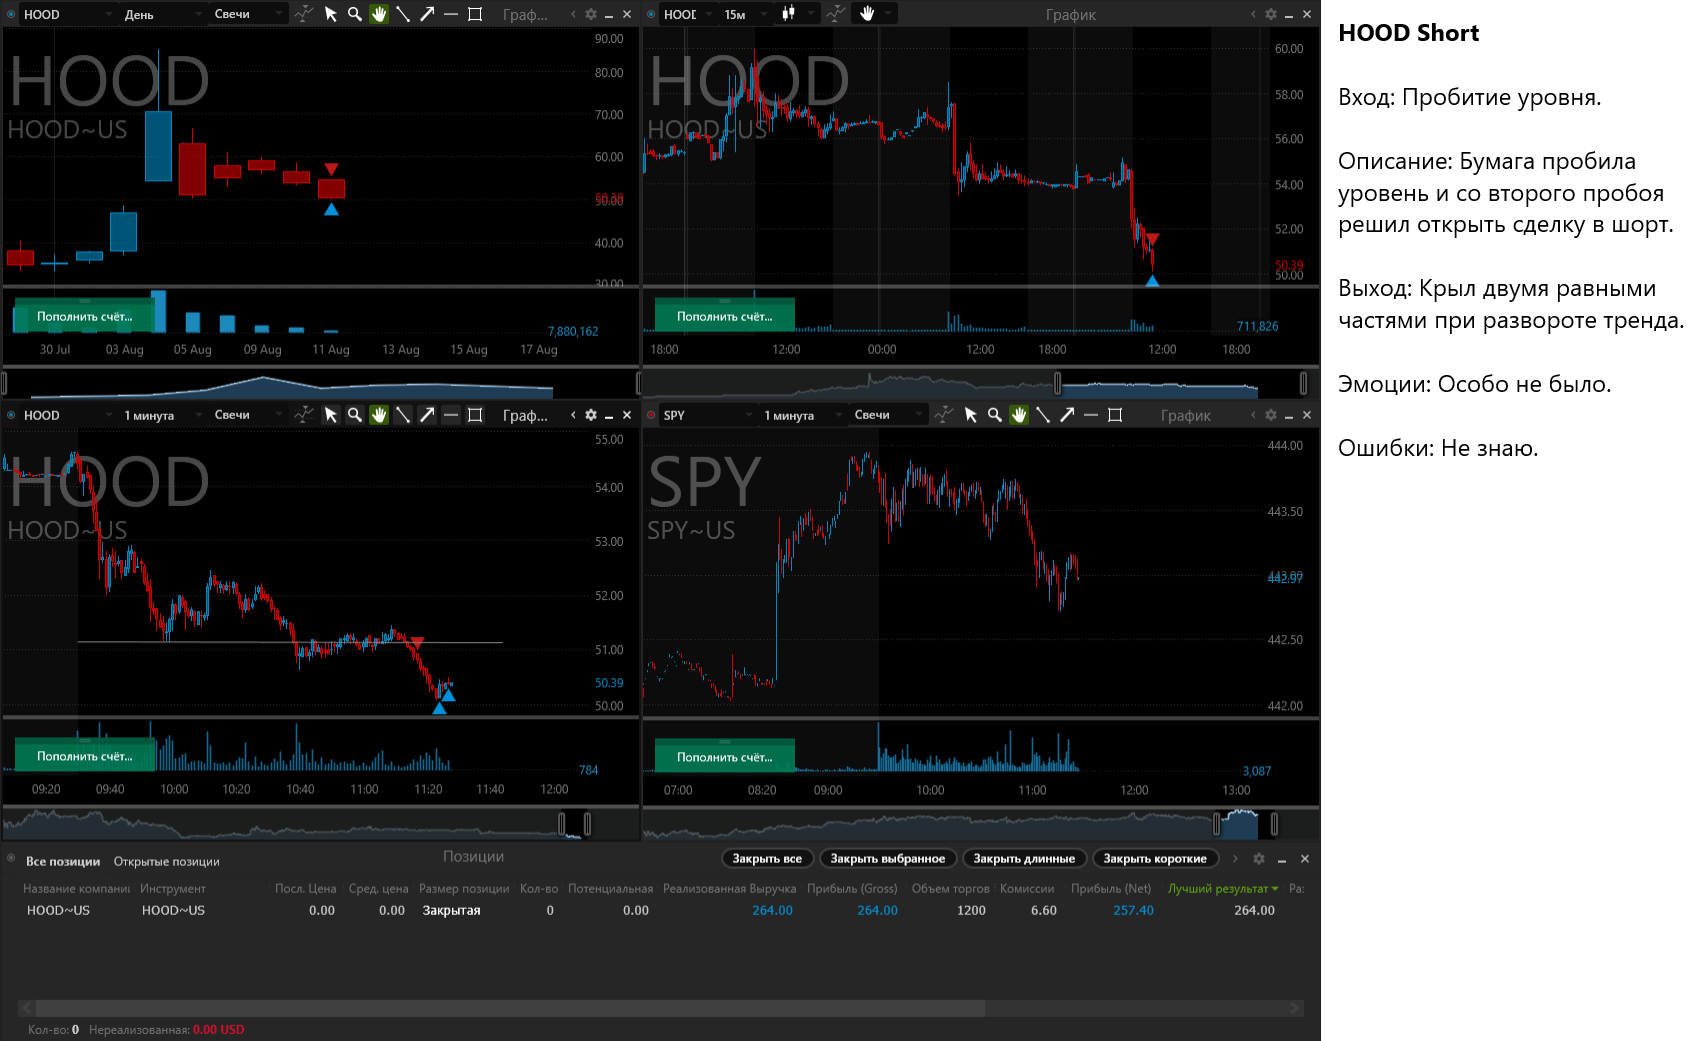Grab the right range handle under the SPY chart
The height and width of the screenshot is (1041, 1706).
point(1274,824)
